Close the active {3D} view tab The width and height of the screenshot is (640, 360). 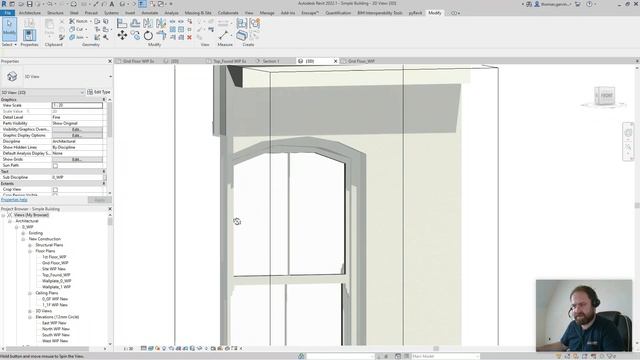336,61
